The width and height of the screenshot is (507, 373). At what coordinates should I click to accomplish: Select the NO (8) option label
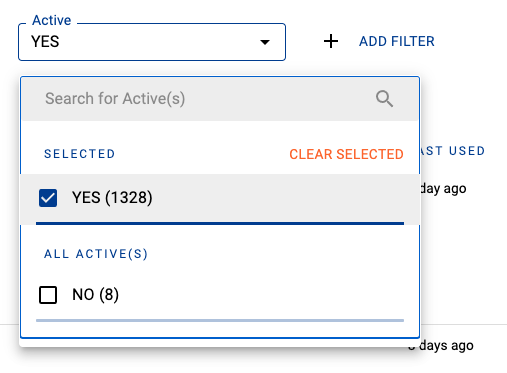pos(96,295)
